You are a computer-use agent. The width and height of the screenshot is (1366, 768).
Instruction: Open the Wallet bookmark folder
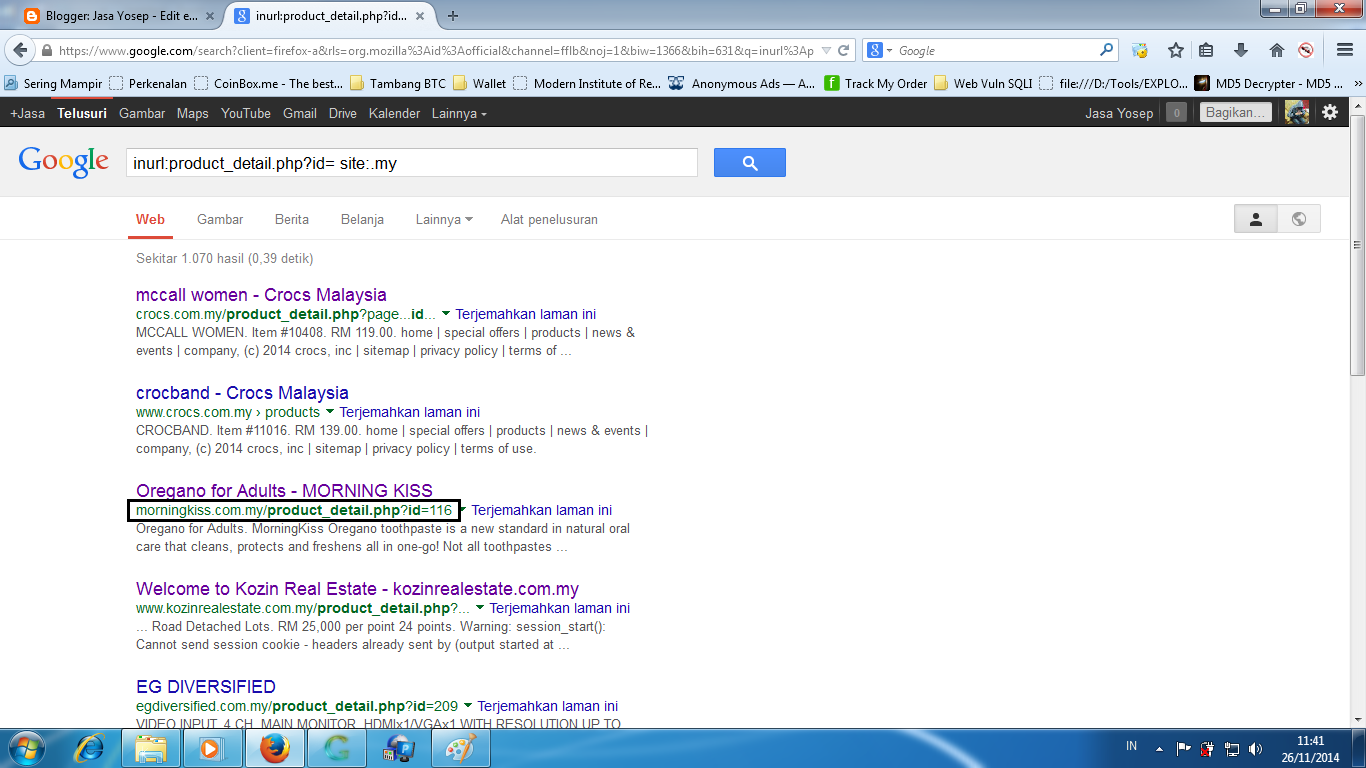coord(480,84)
